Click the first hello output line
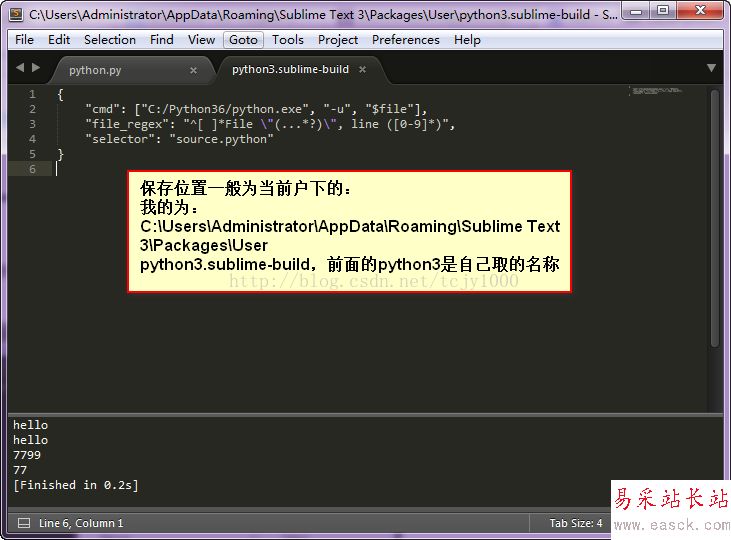The height and width of the screenshot is (540, 731). tap(31, 425)
